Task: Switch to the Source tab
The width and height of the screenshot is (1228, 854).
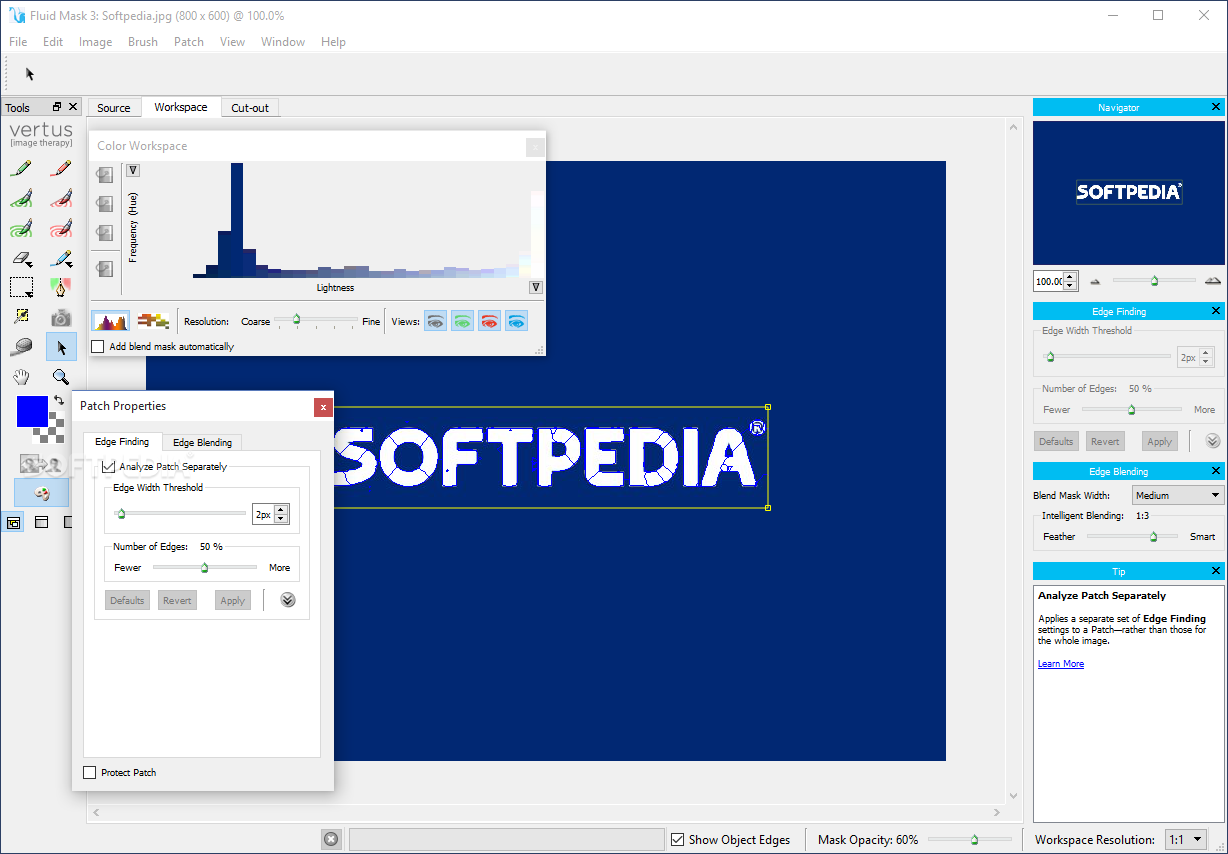Action: [x=114, y=108]
